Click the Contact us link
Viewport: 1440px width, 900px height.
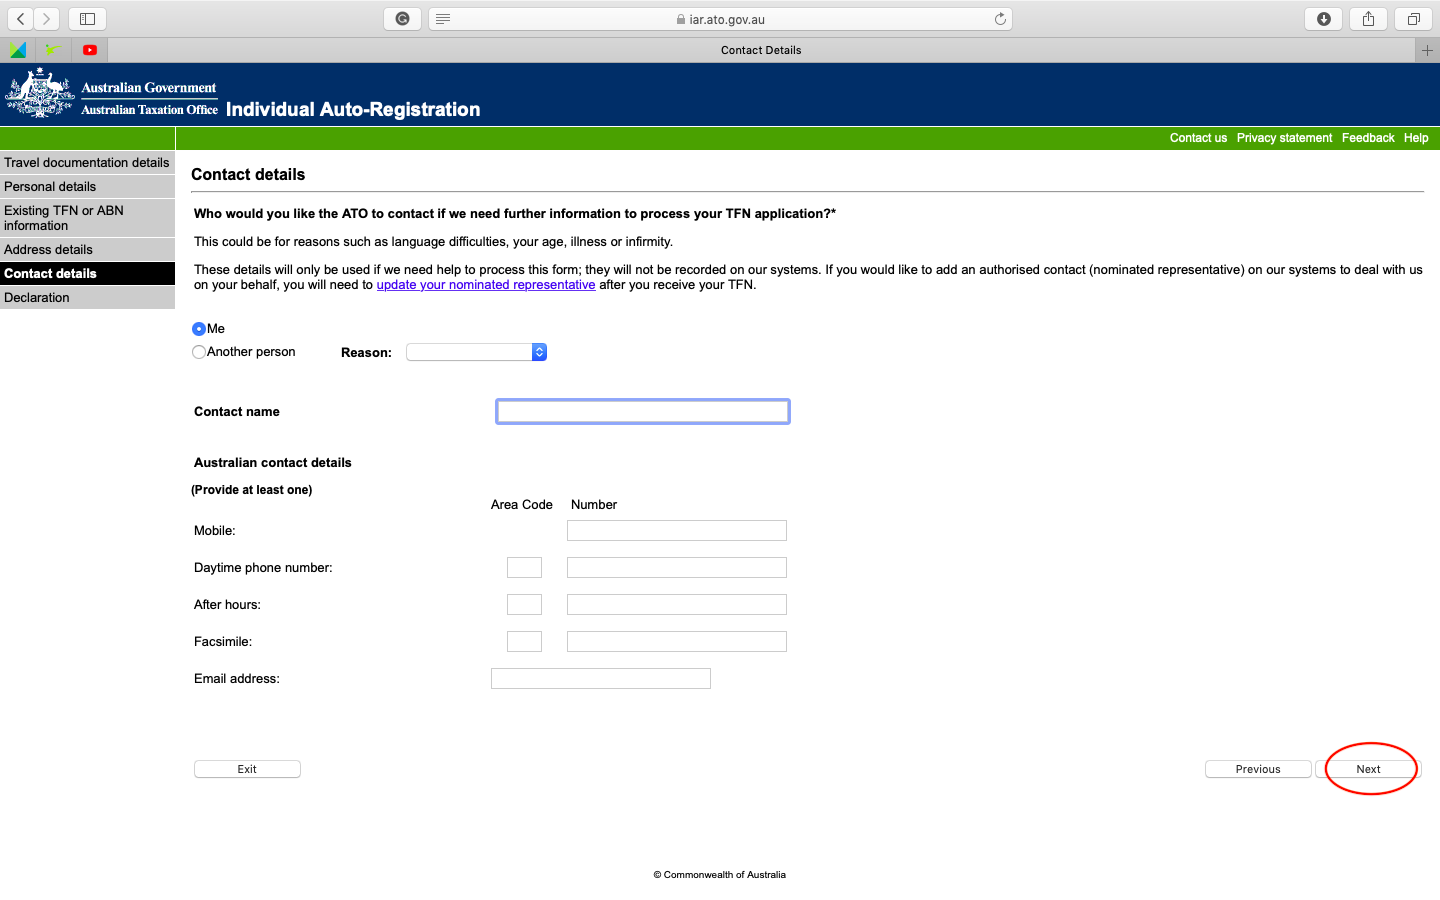coord(1198,138)
